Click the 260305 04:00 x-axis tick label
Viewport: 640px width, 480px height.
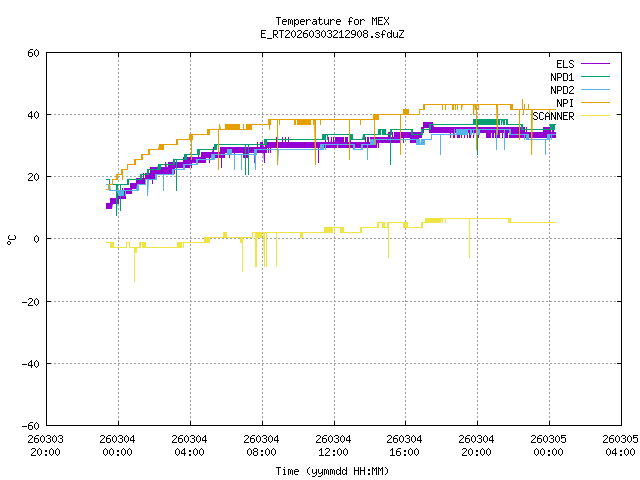[x=619, y=445]
